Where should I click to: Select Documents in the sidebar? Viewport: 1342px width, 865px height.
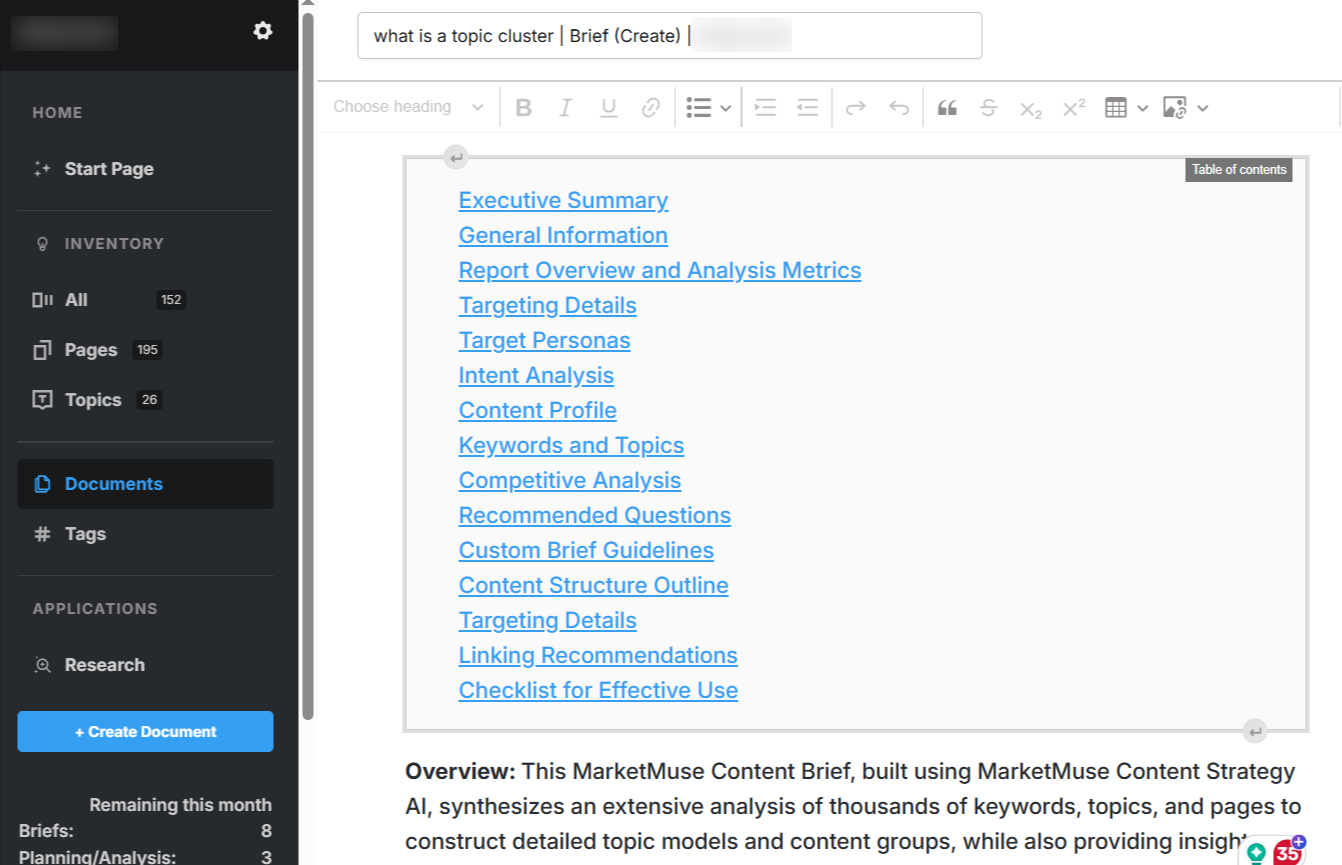[145, 484]
